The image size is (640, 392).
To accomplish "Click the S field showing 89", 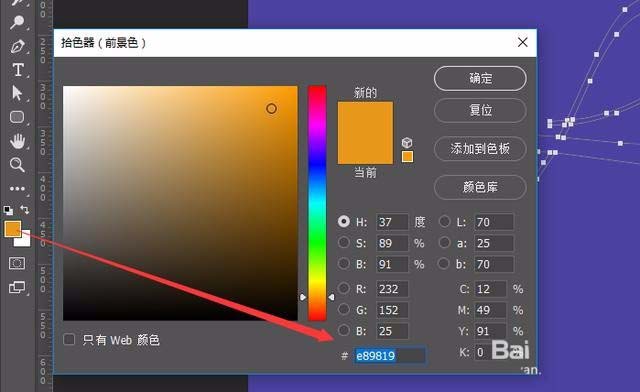I will [x=392, y=243].
